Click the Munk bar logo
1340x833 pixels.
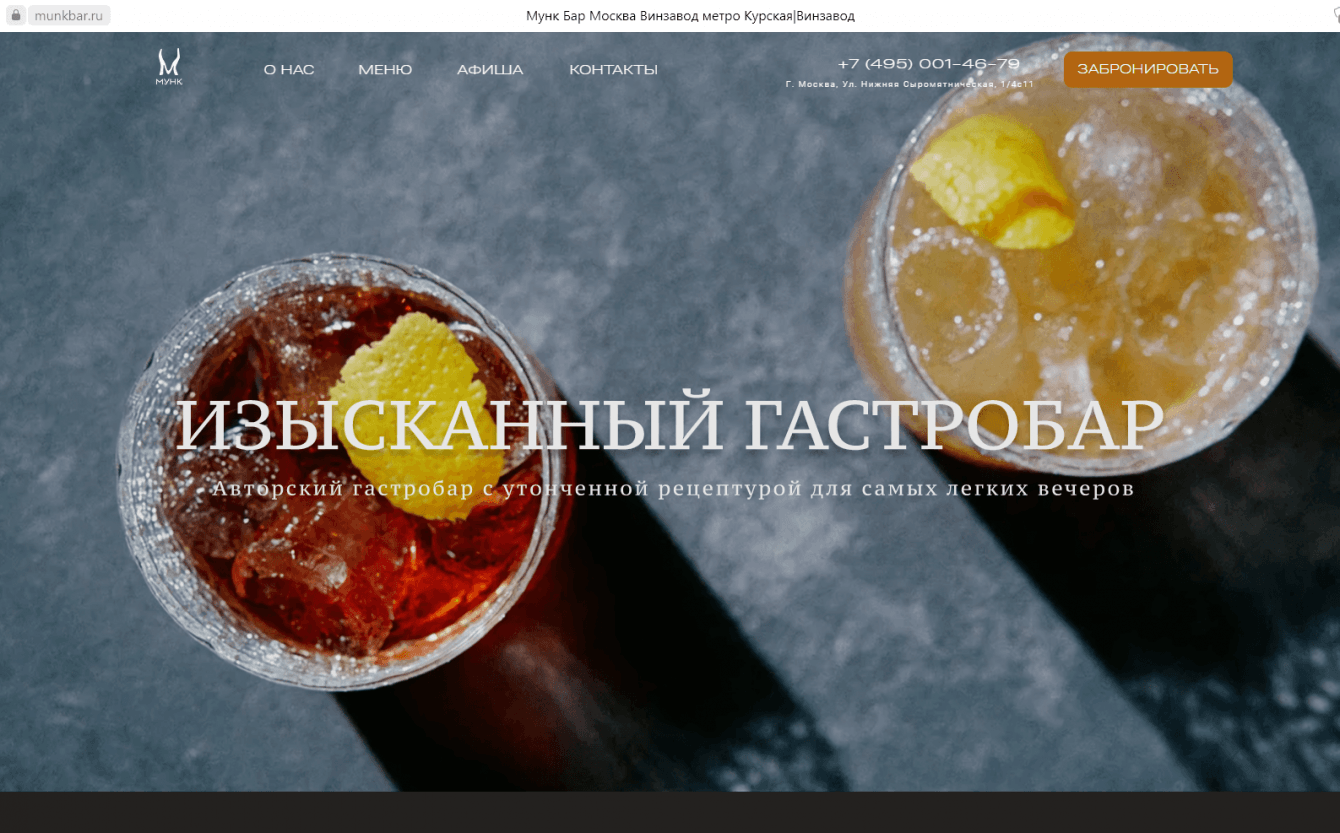pyautogui.click(x=169, y=67)
